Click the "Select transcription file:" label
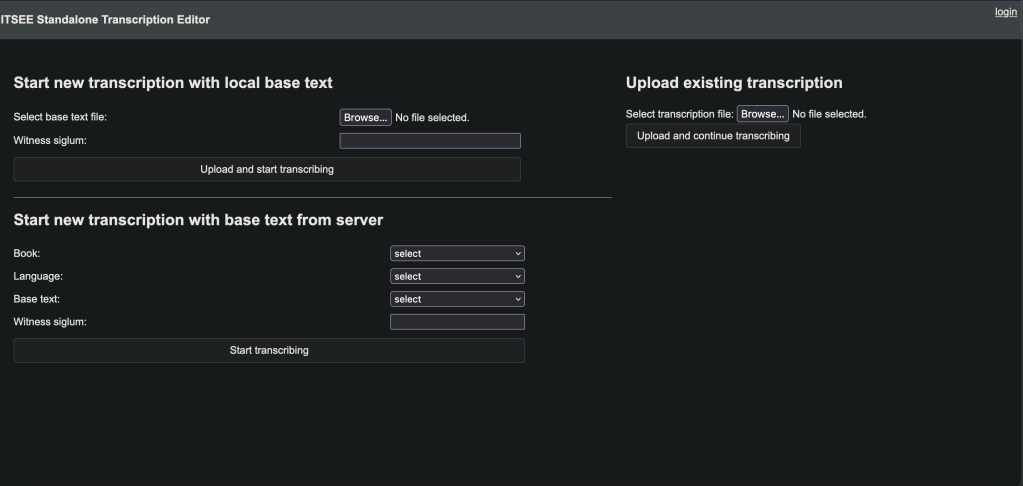 (x=679, y=114)
